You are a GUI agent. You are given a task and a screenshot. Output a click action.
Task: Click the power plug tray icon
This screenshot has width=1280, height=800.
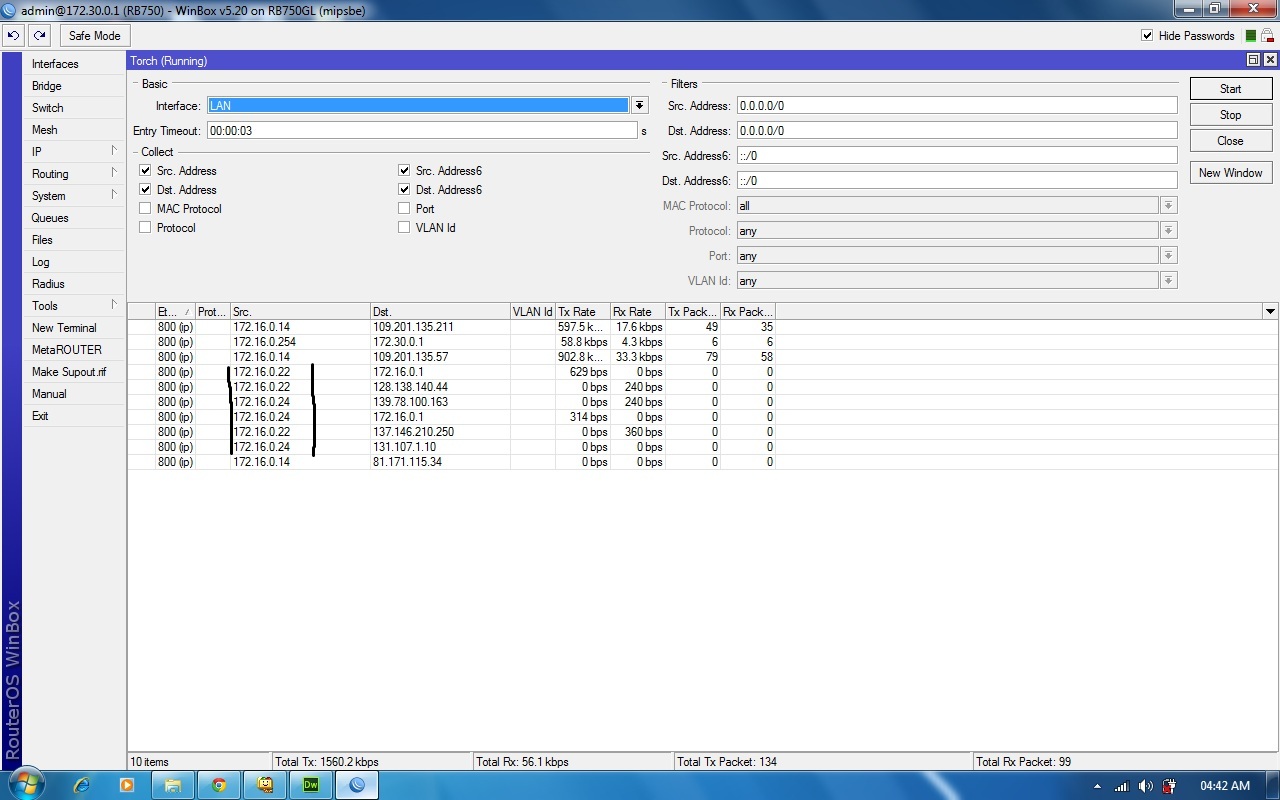coord(1168,786)
